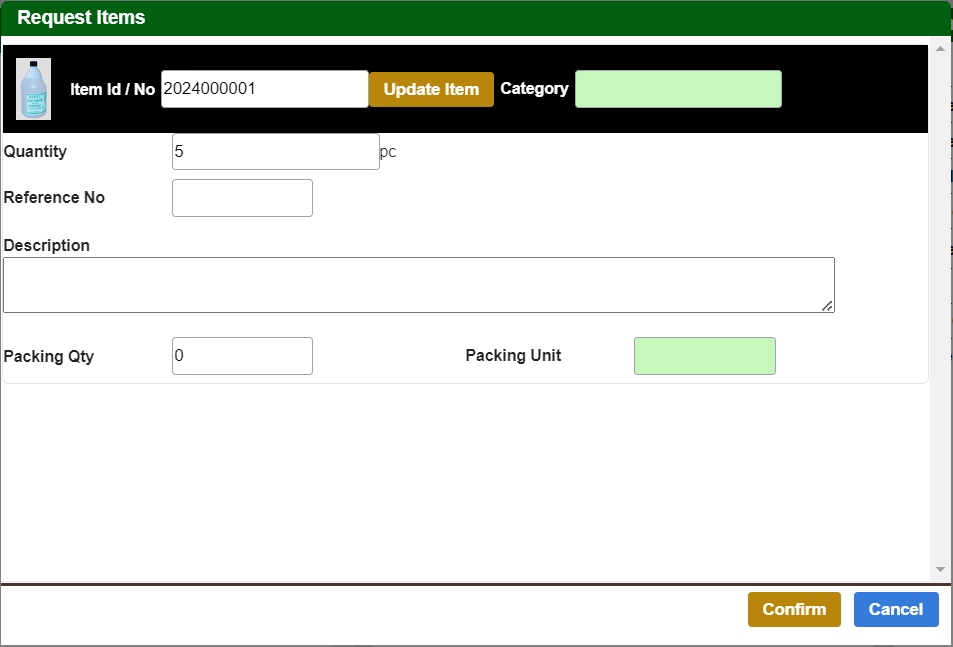
Task: Grab the Description box resize handle
Action: coord(828,306)
